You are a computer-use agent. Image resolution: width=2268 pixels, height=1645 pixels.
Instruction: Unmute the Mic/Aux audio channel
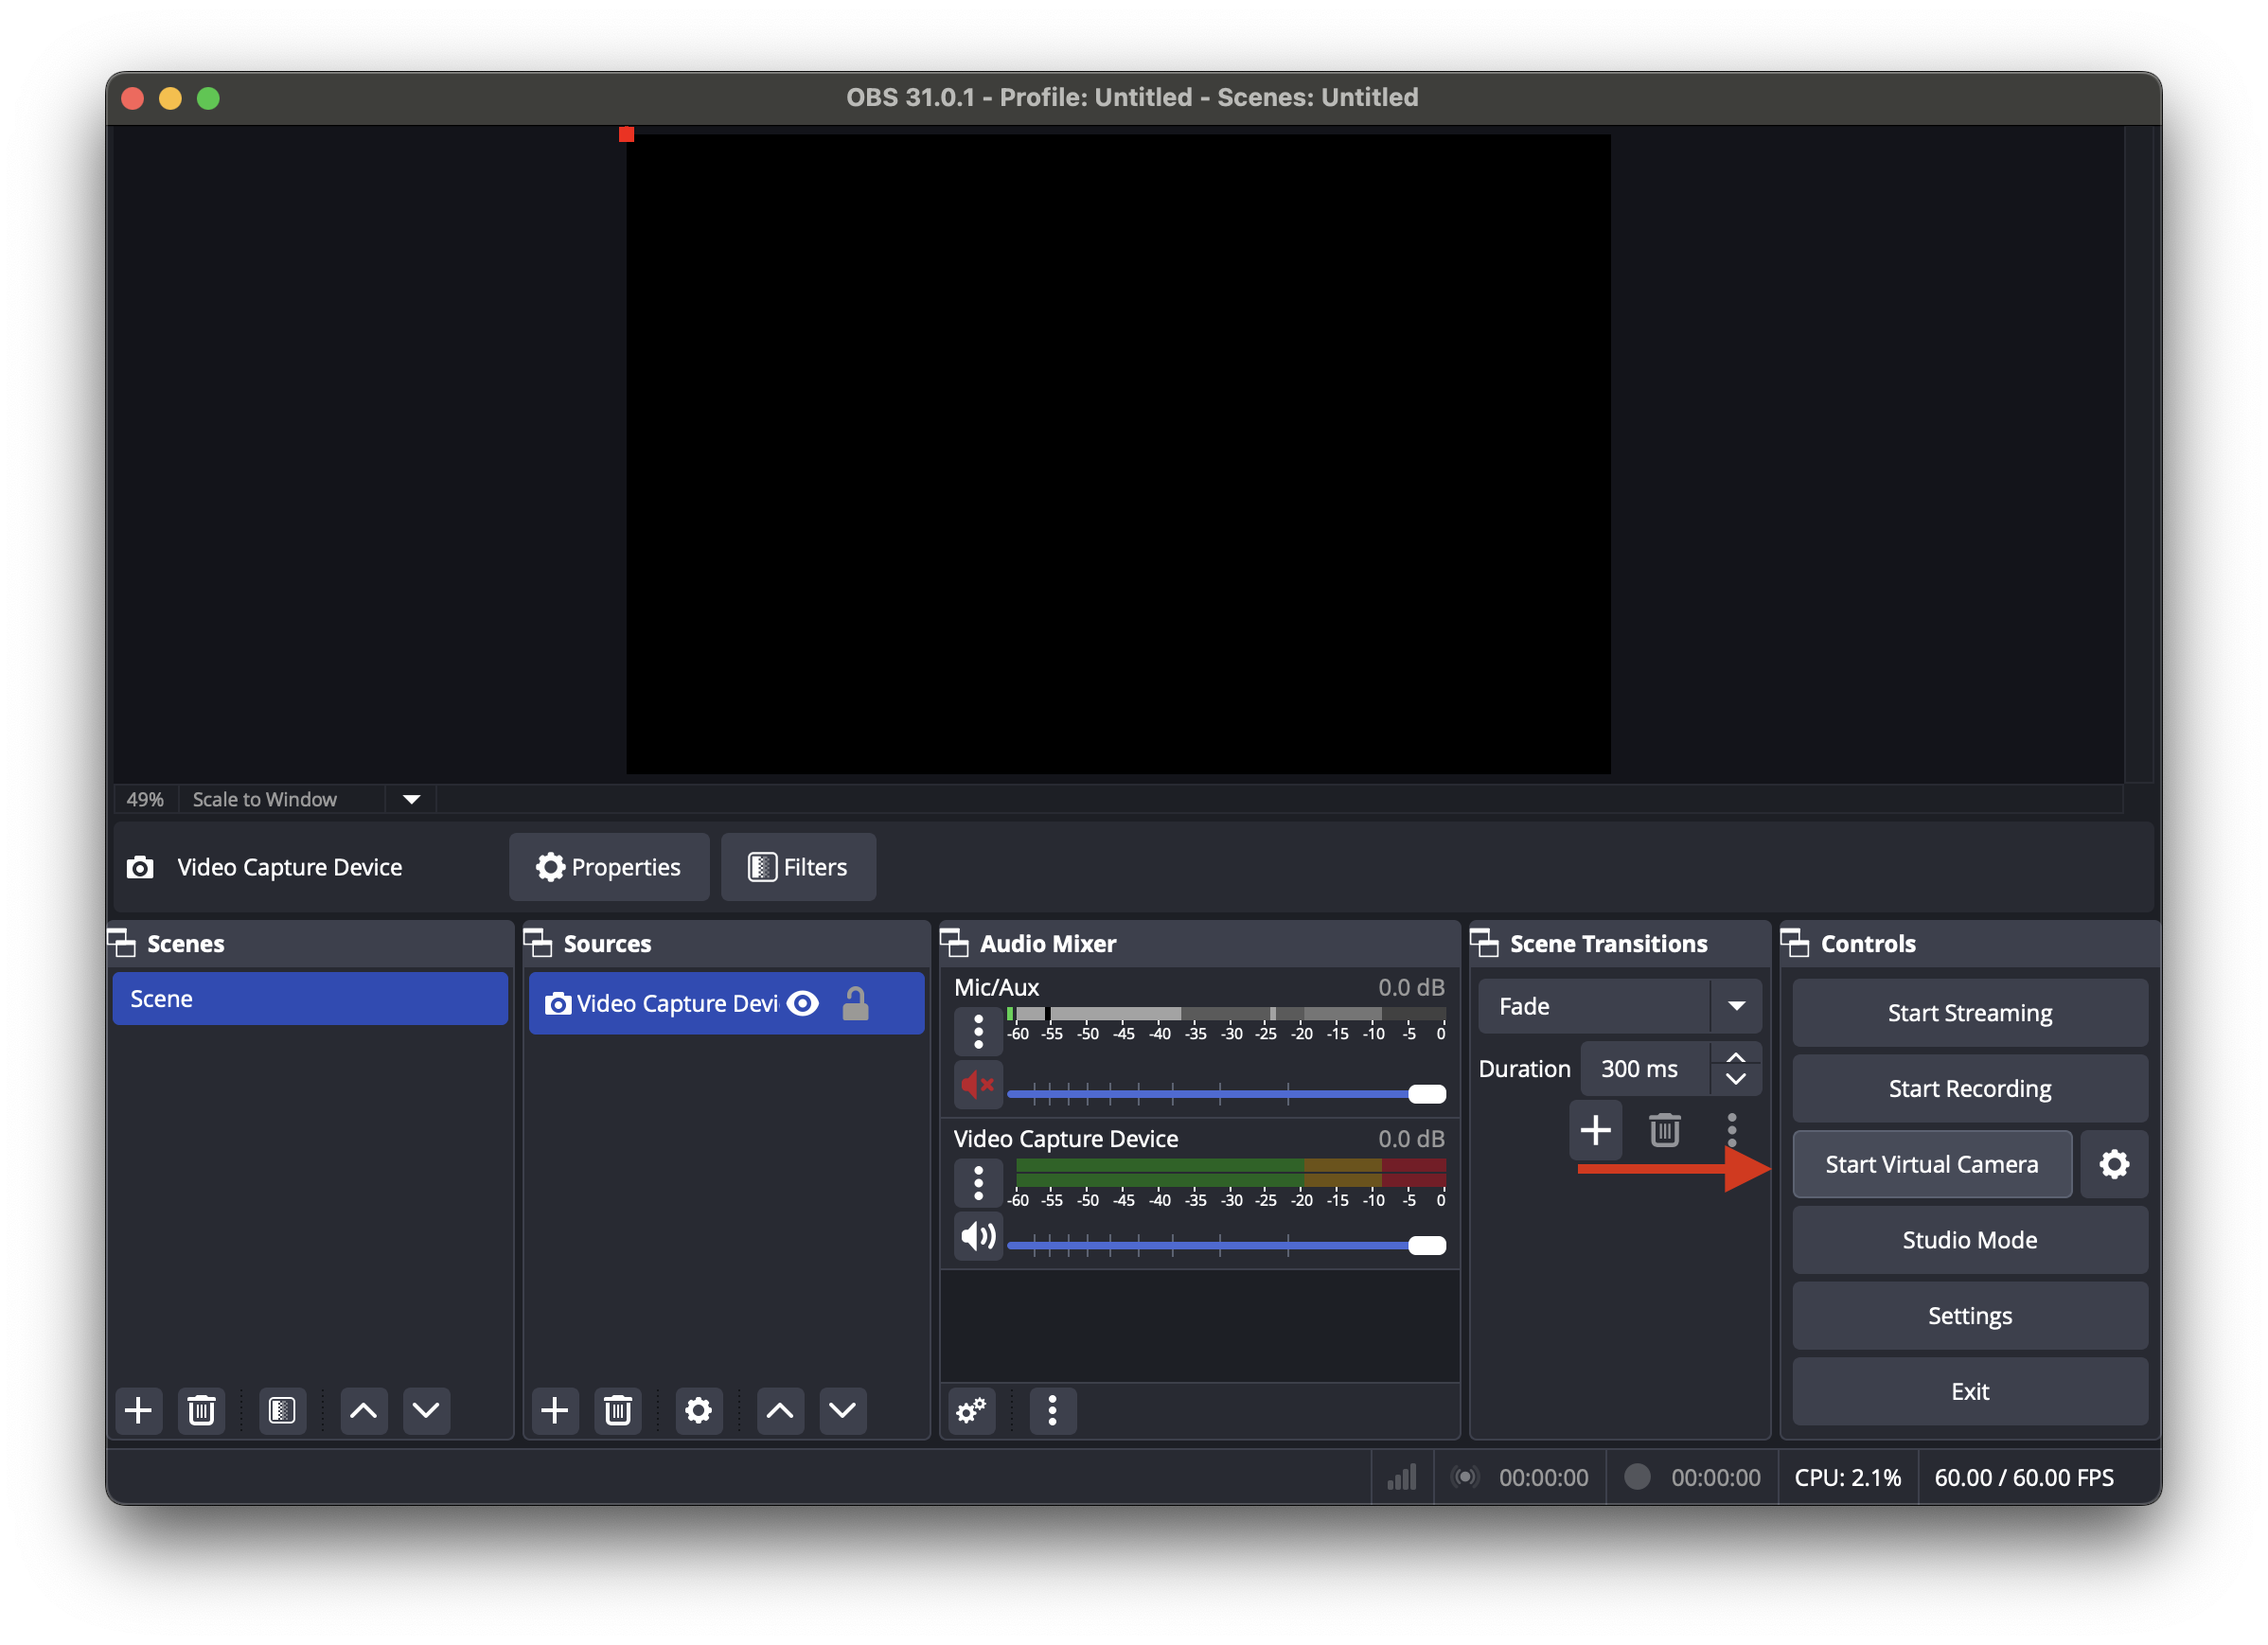click(978, 1085)
